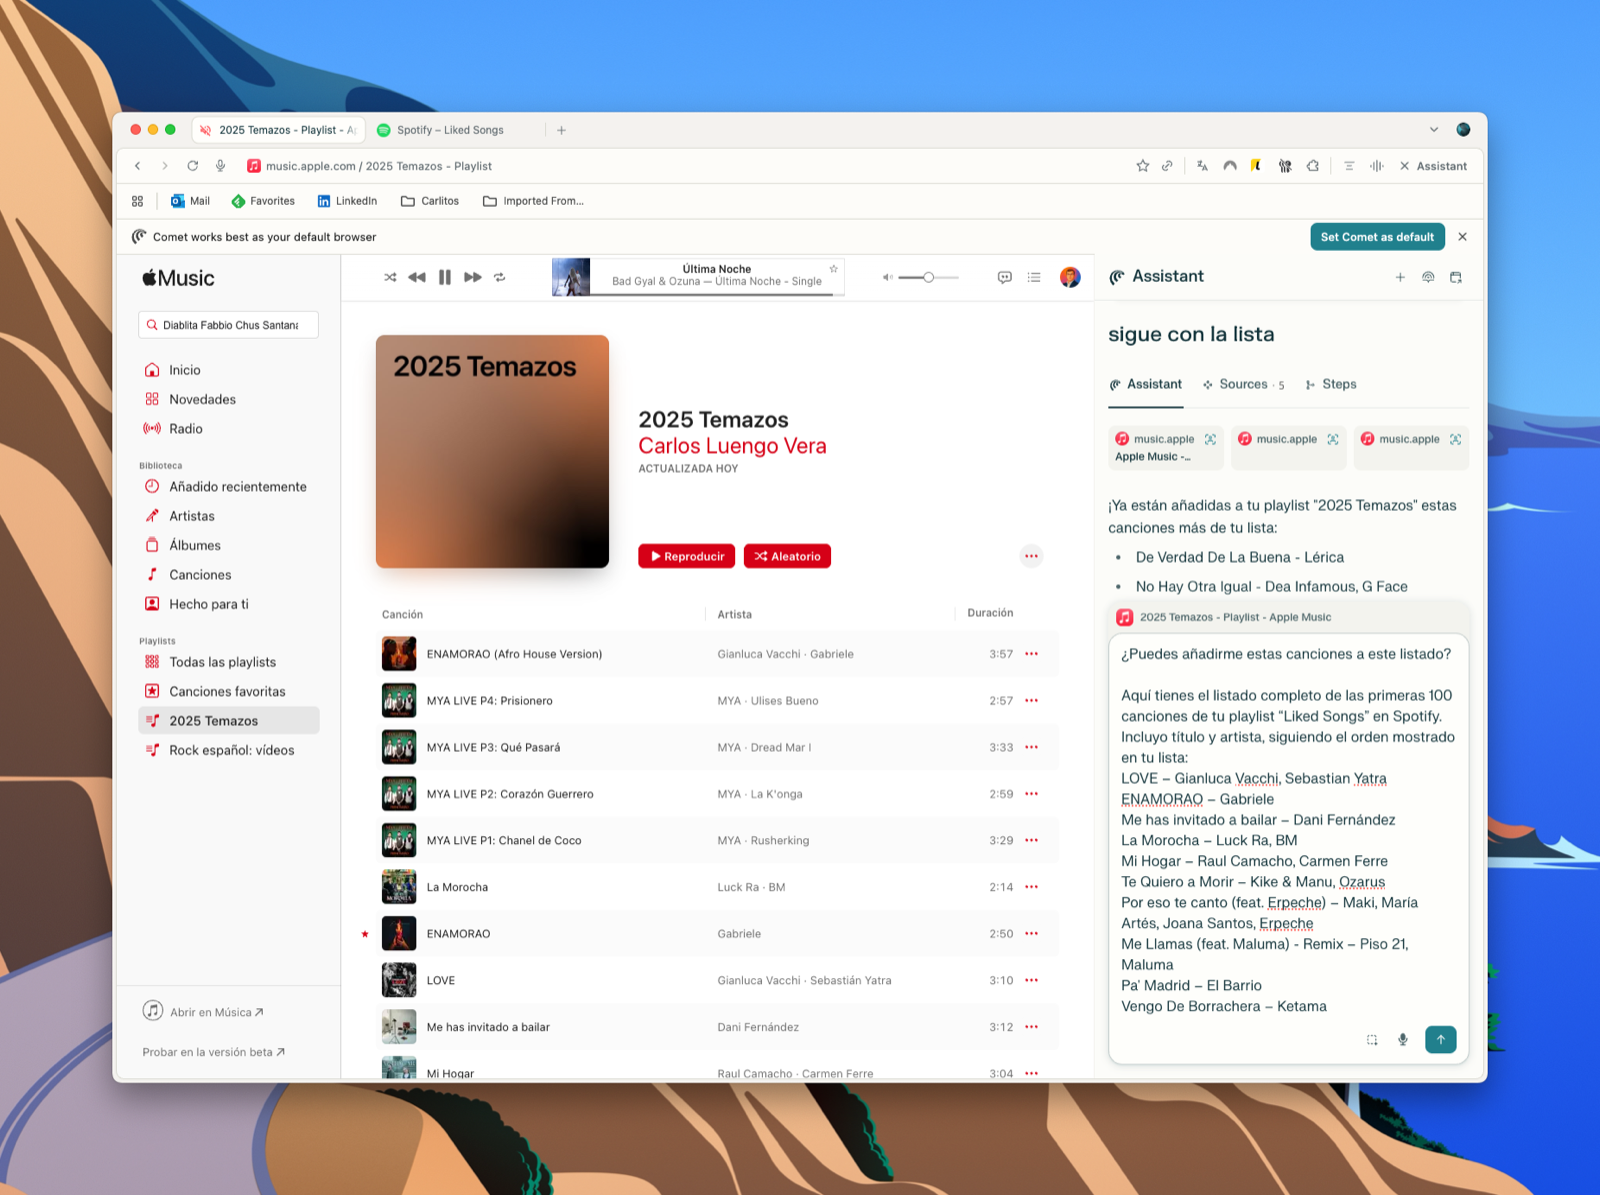Expand the tab overview chevron in the tab bar

click(1434, 129)
